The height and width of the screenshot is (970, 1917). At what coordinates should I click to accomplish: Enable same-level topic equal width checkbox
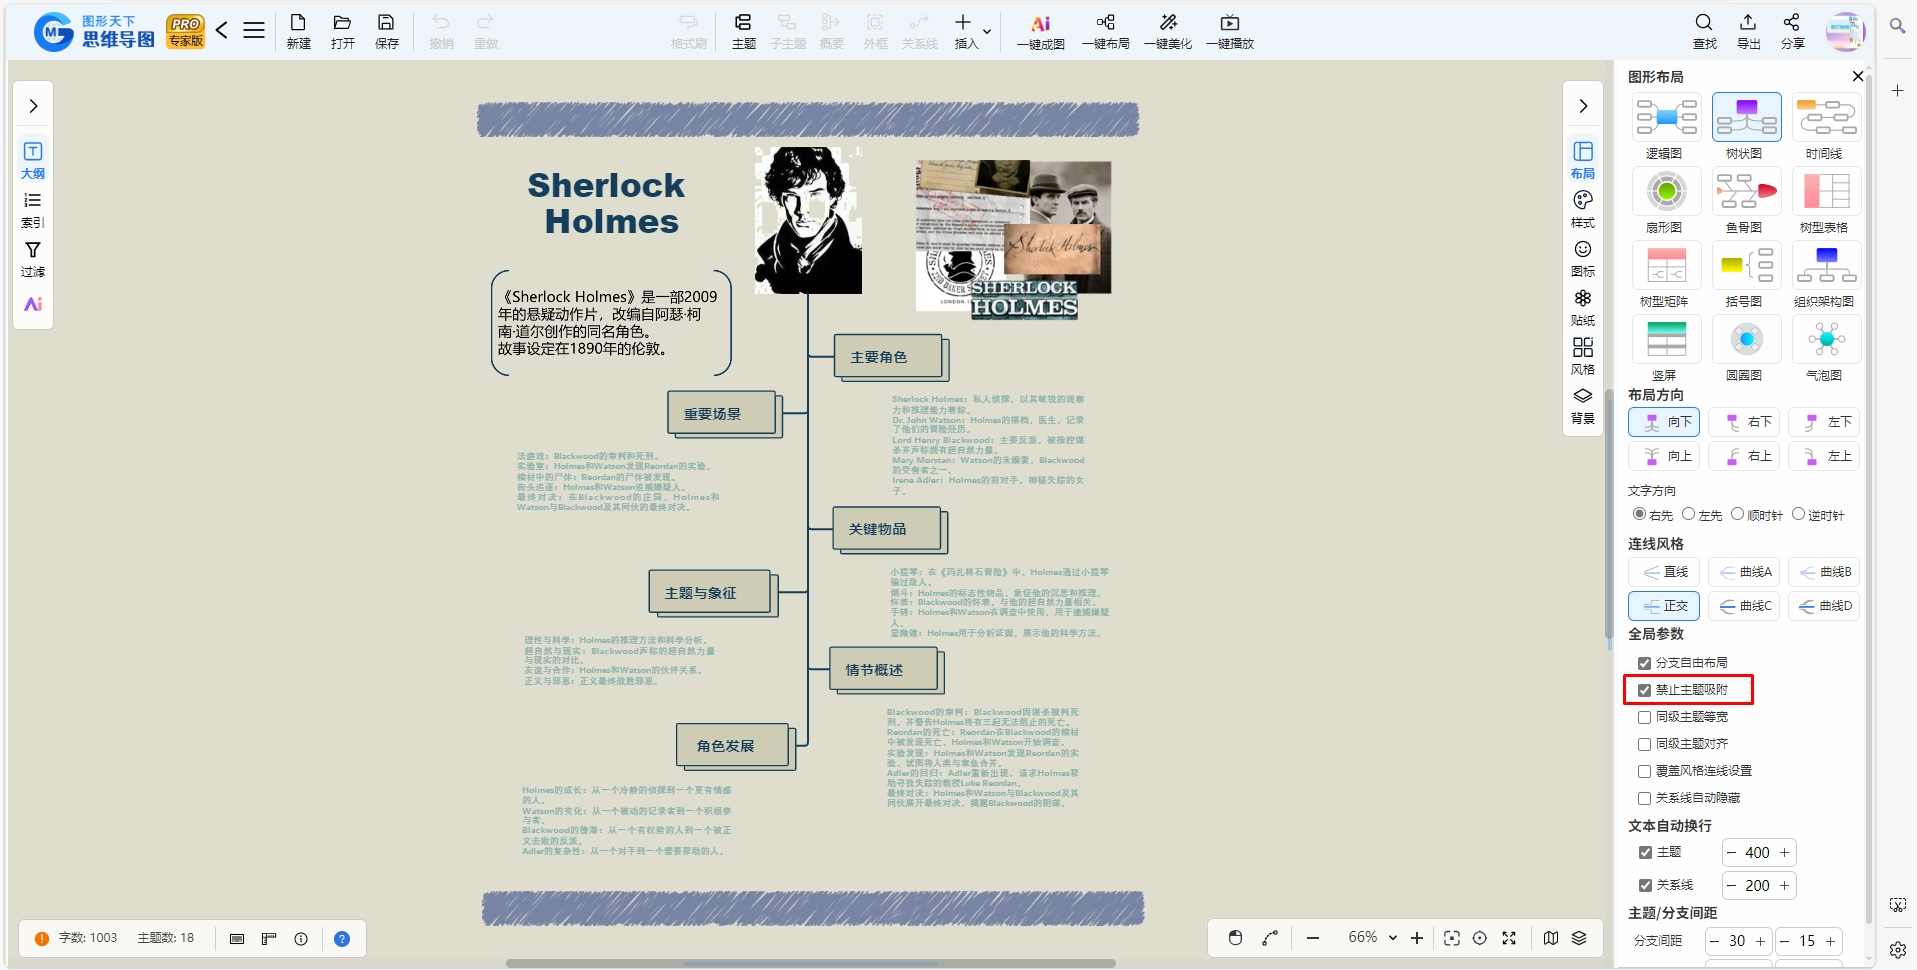pyautogui.click(x=1644, y=717)
